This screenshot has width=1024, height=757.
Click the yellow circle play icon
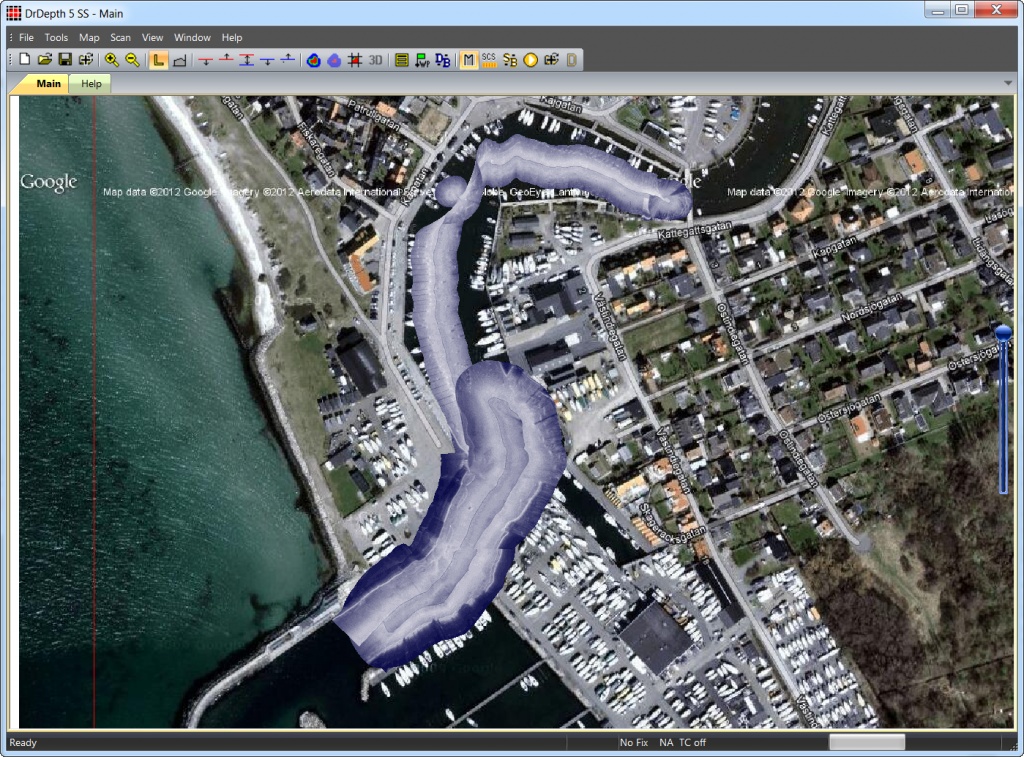530,60
